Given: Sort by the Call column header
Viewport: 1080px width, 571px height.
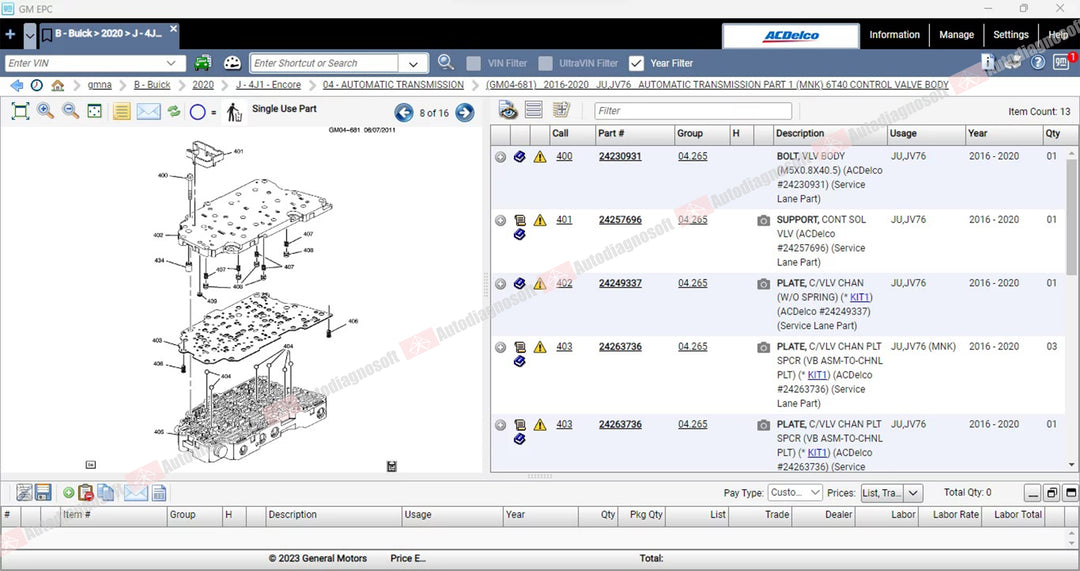Looking at the screenshot, I should [572, 134].
